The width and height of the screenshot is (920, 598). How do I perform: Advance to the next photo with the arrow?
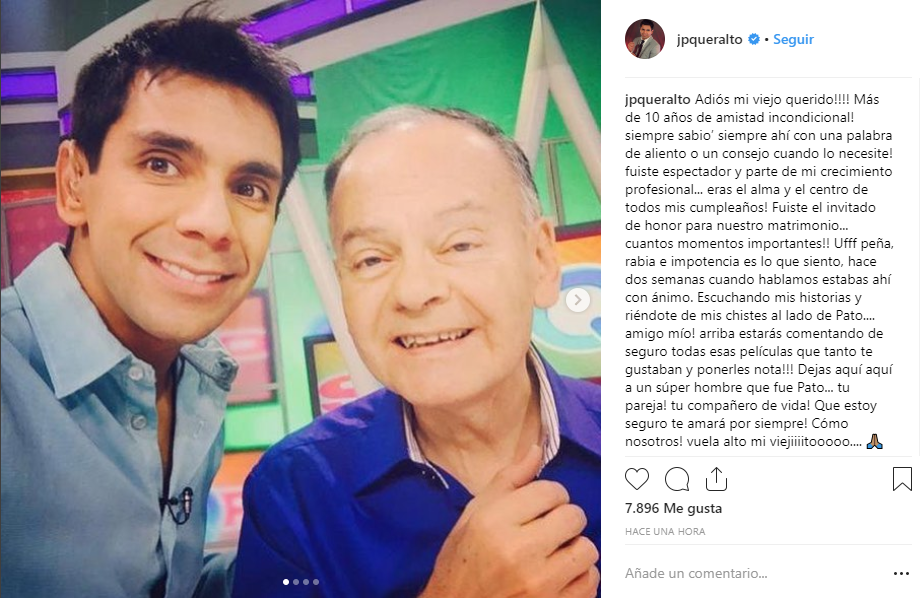(577, 300)
